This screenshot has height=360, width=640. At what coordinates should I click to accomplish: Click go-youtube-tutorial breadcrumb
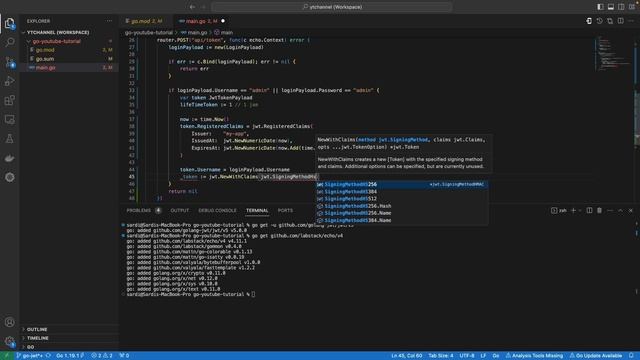149,33
